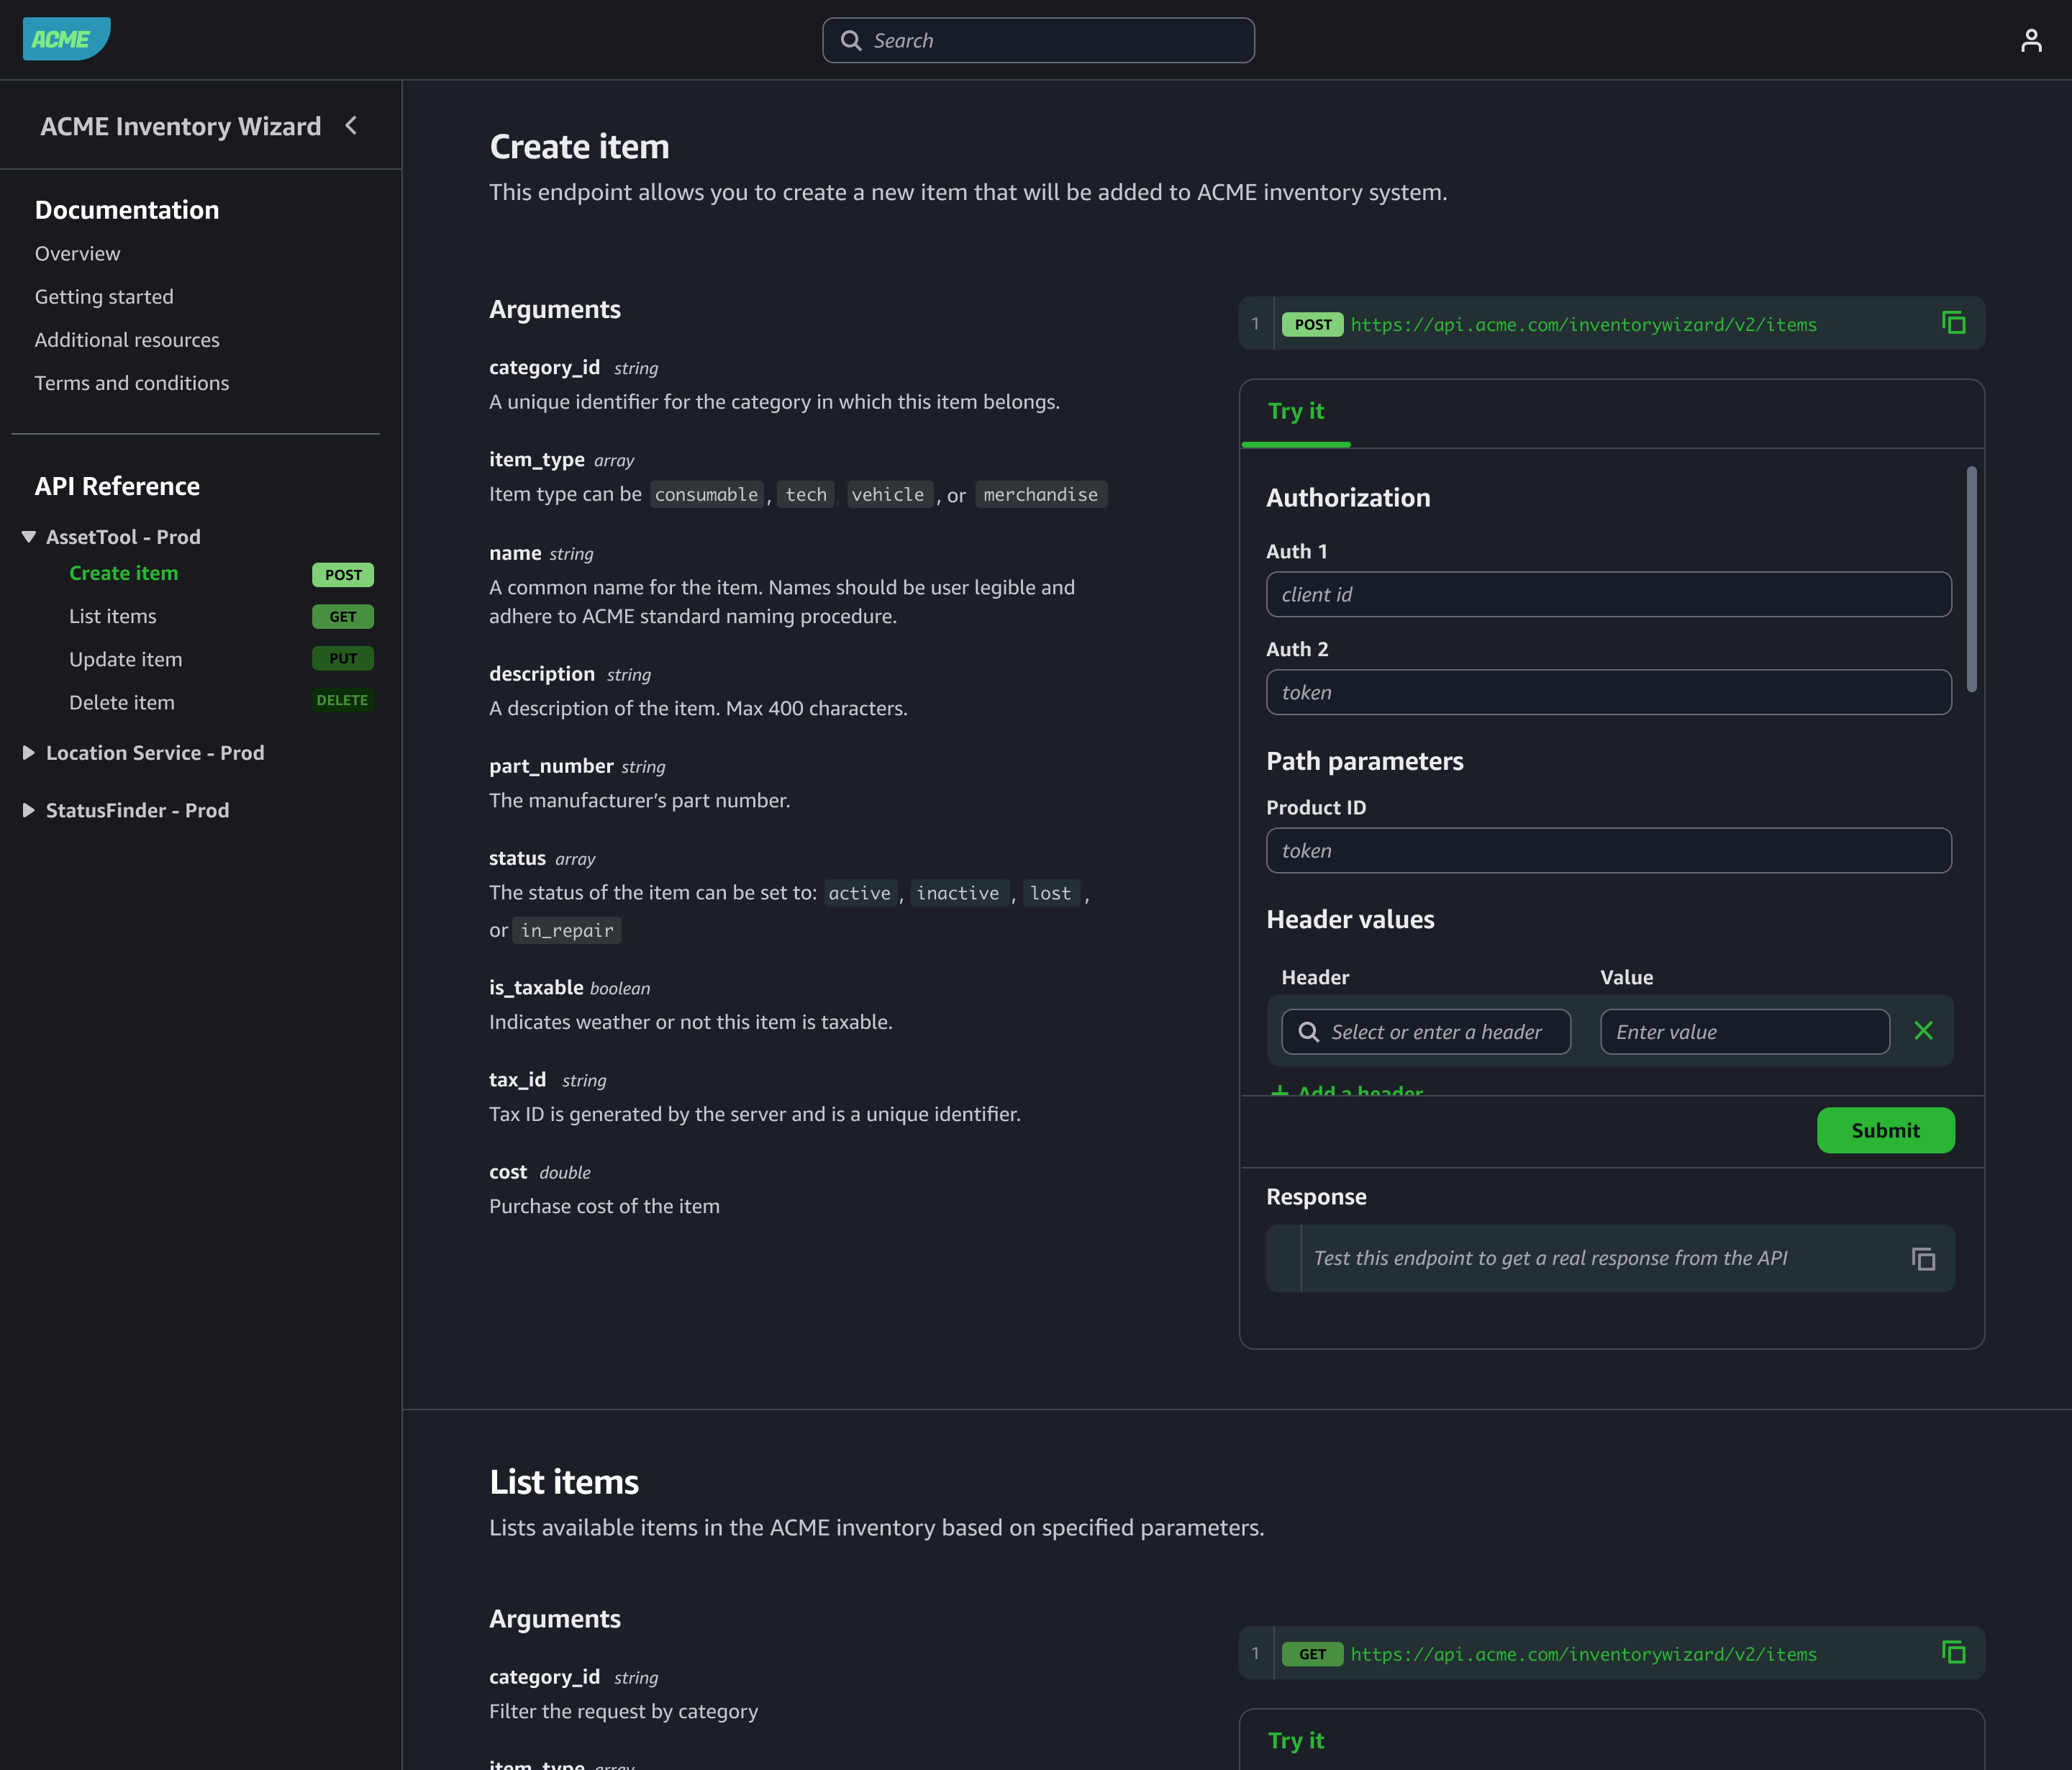Screen dimensions: 2072x1770
Task: Copy the GET endpoint URL
Action: click(1953, 1652)
